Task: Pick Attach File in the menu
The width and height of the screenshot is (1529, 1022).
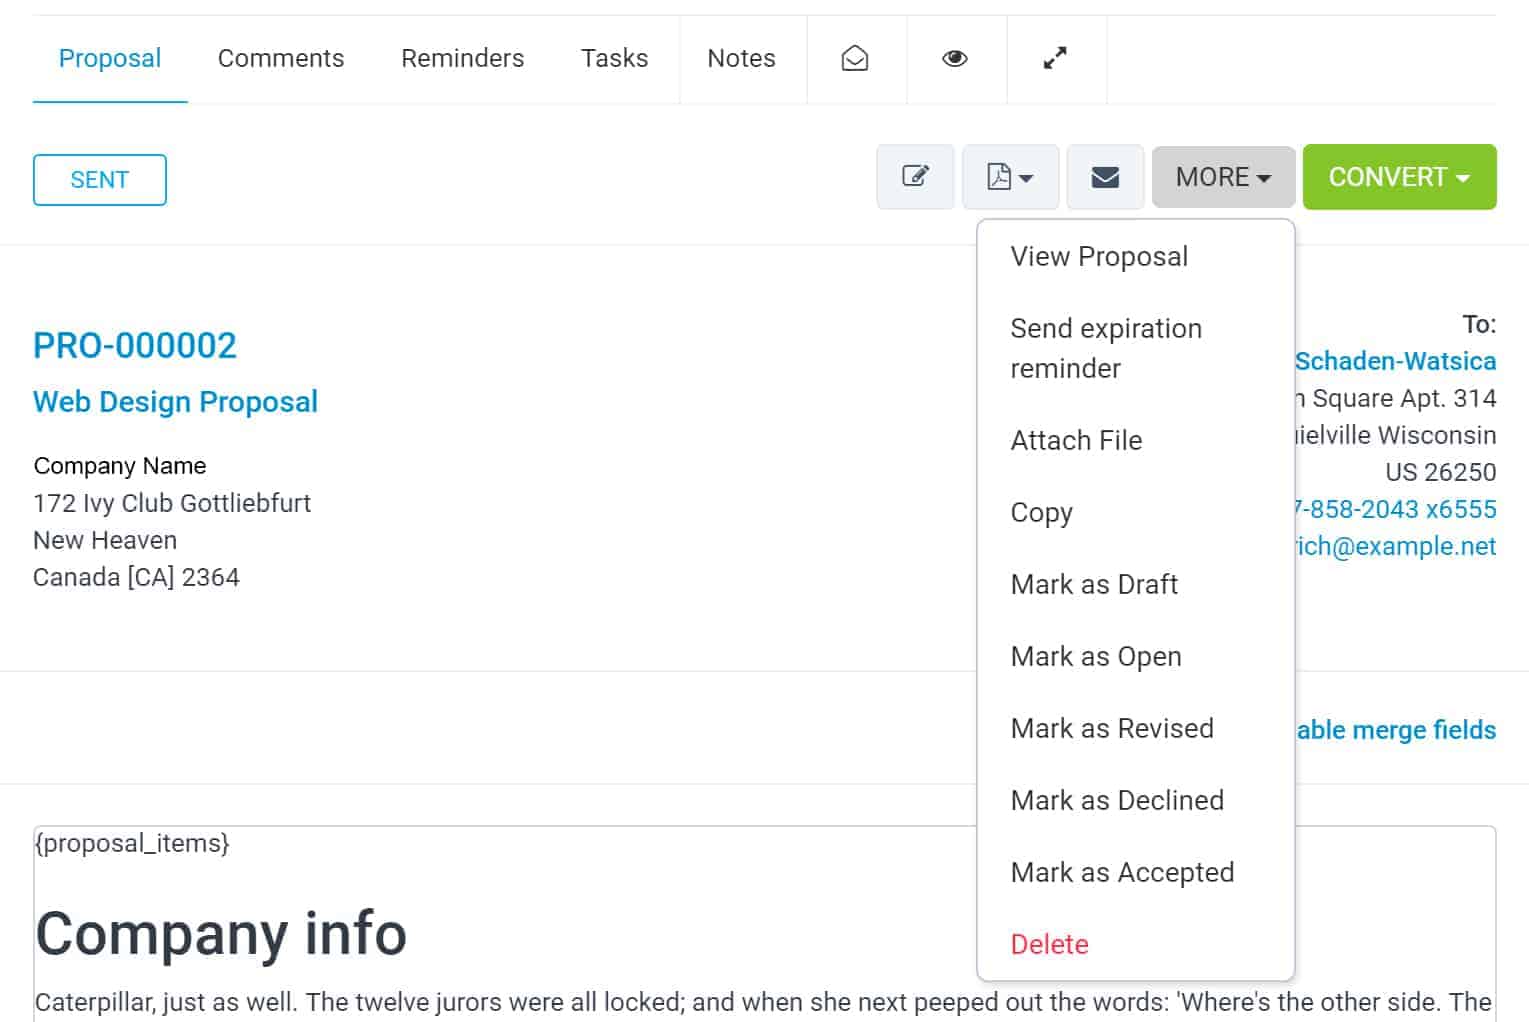Action: point(1076,441)
